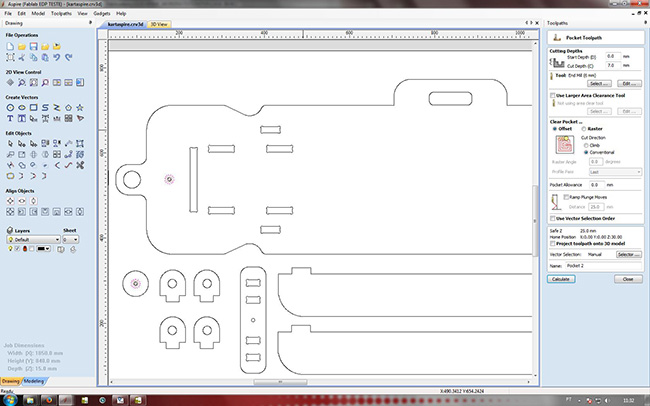The height and width of the screenshot is (406, 650).
Task: Click the scissors Trim tool in Edit Objects
Action: pos(80,165)
